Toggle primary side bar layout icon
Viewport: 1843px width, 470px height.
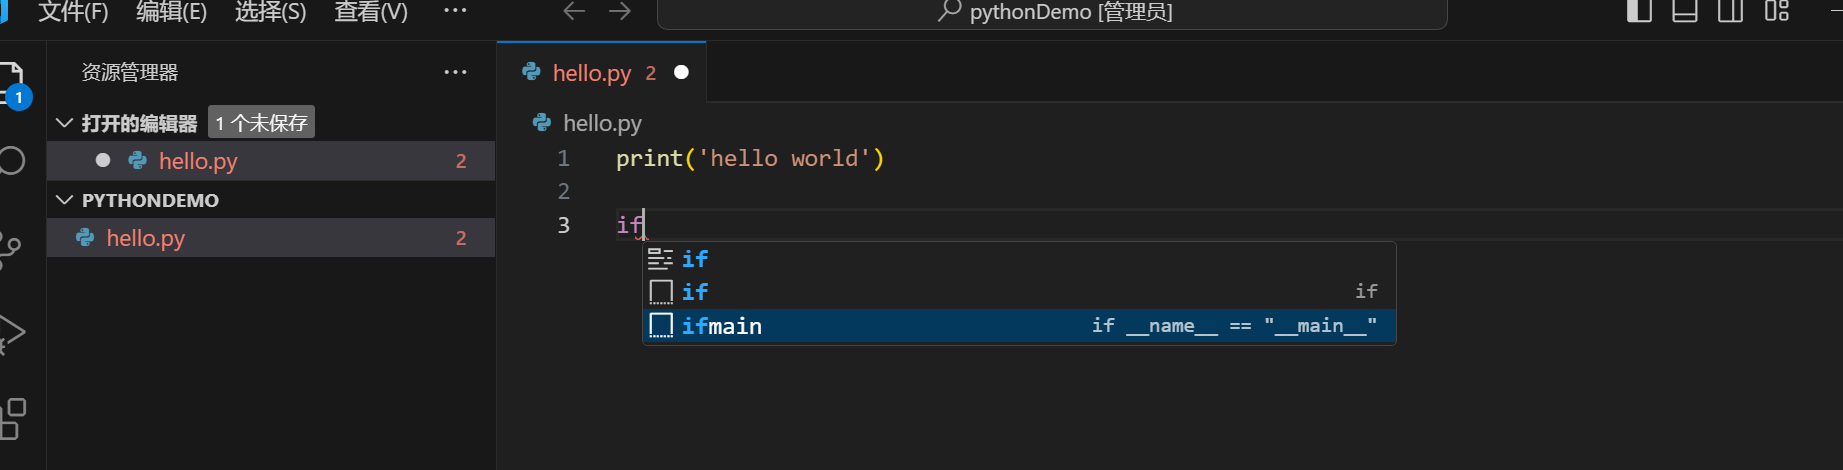pyautogui.click(x=1639, y=11)
